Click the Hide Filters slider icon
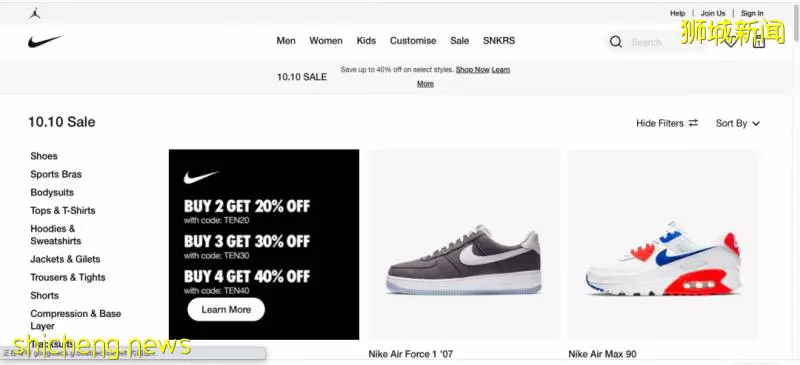The height and width of the screenshot is (365, 800). 693,123
